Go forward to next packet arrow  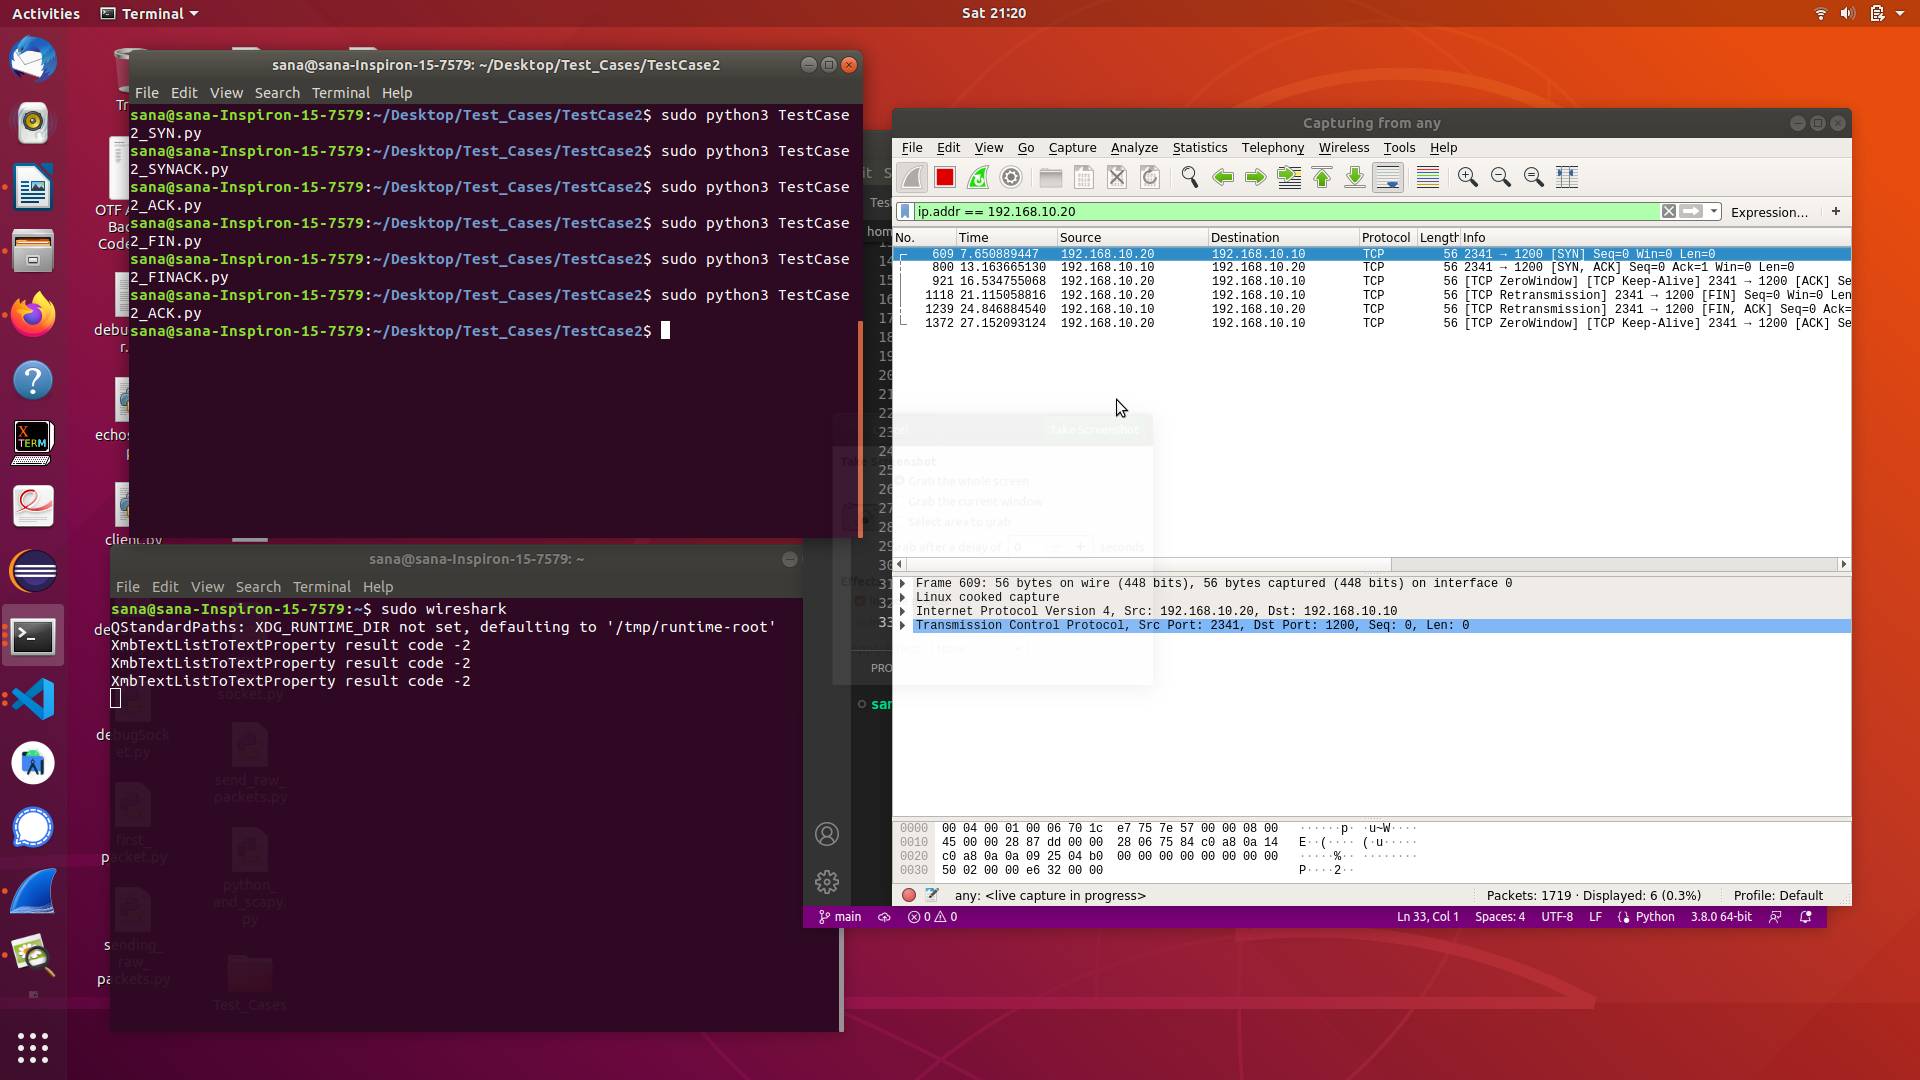(1255, 177)
